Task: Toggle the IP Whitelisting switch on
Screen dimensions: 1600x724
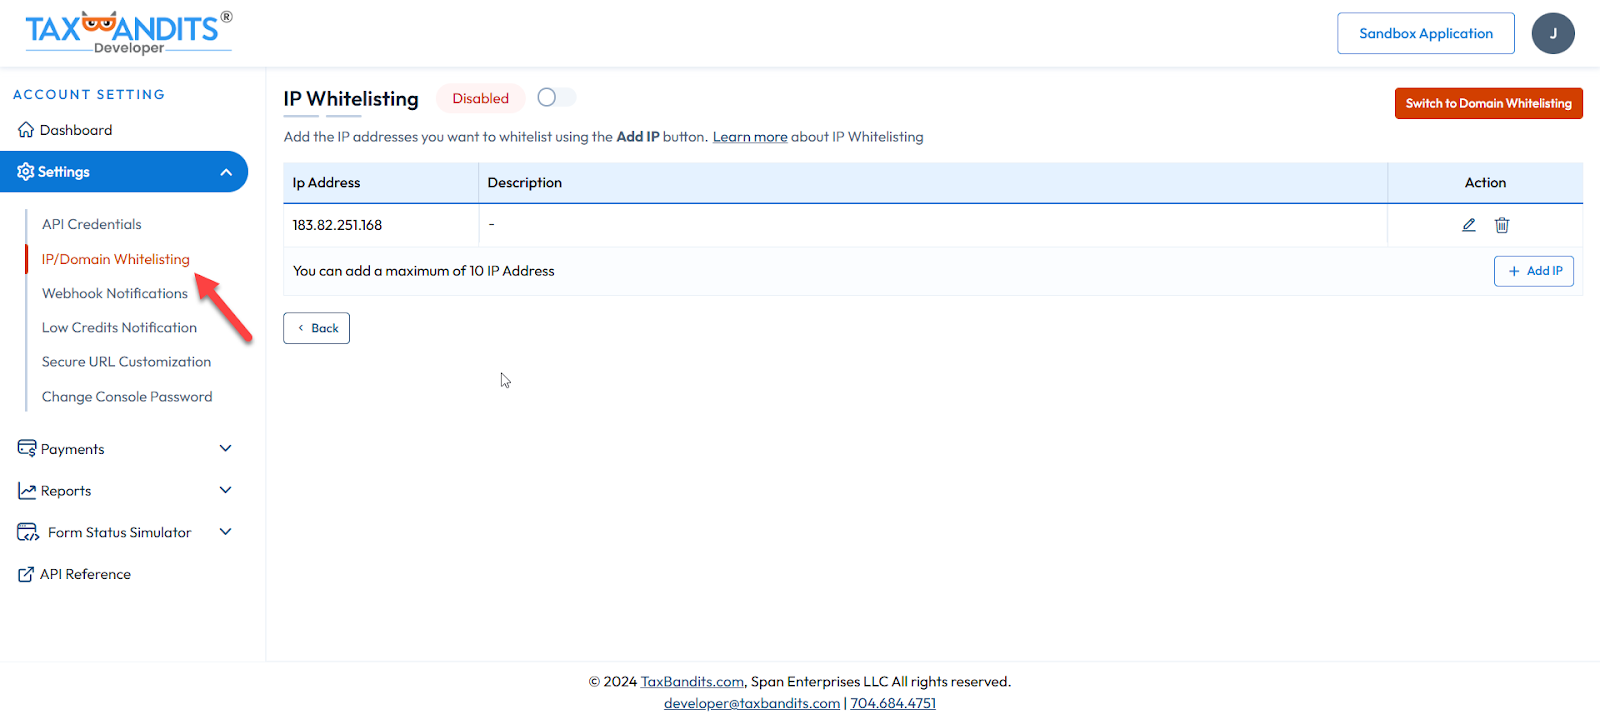Action: [556, 97]
